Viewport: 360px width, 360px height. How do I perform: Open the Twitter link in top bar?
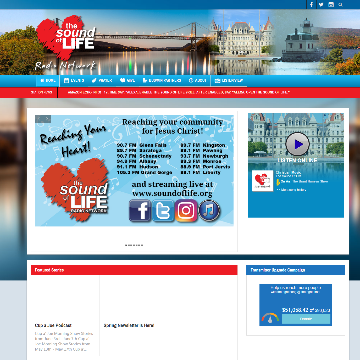coord(321,5)
